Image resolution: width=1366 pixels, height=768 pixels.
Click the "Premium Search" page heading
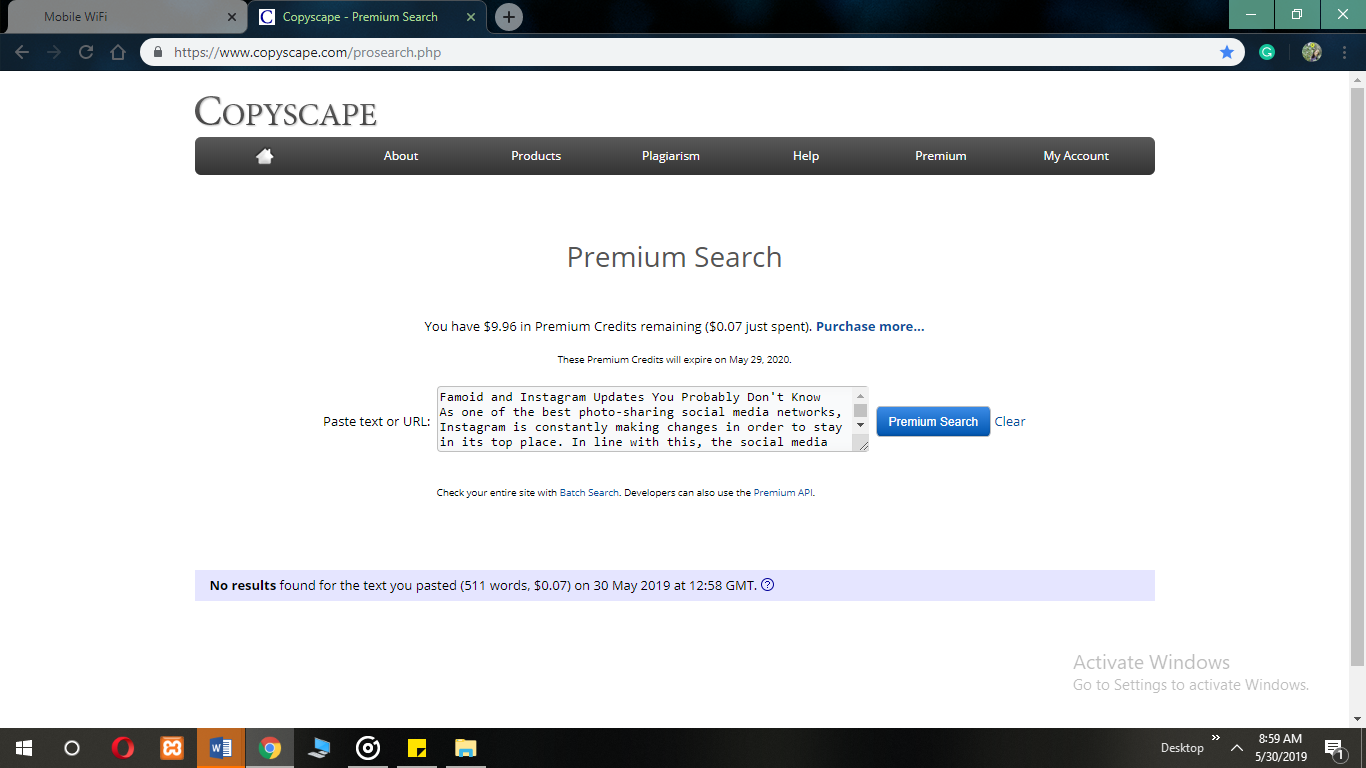674,257
